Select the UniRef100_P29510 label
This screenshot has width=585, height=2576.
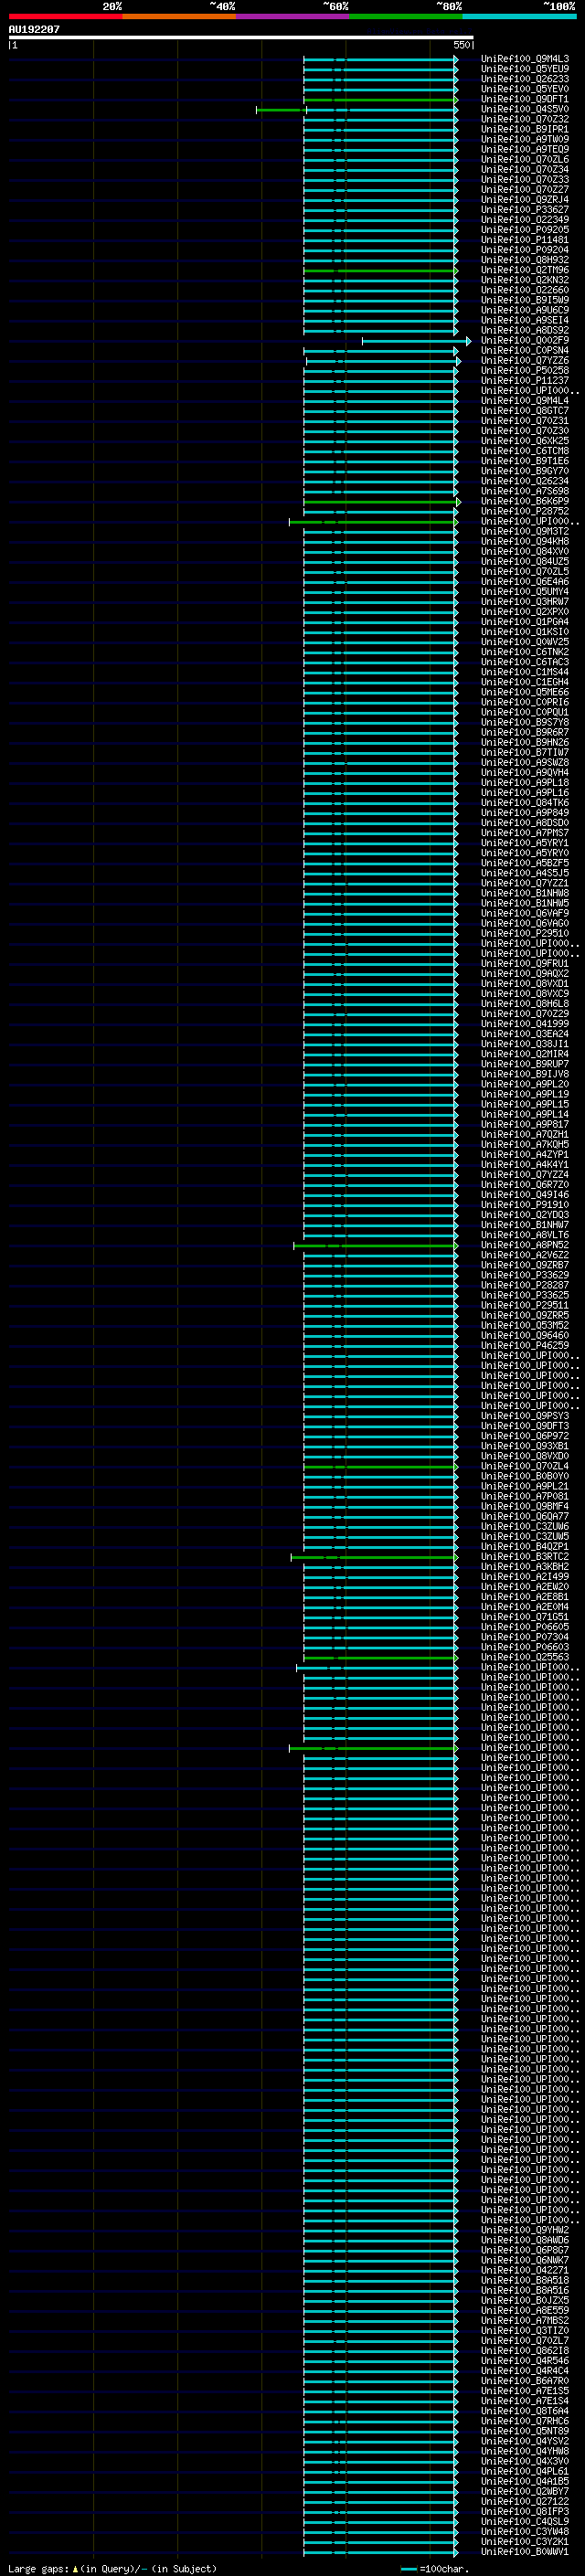coord(525,933)
